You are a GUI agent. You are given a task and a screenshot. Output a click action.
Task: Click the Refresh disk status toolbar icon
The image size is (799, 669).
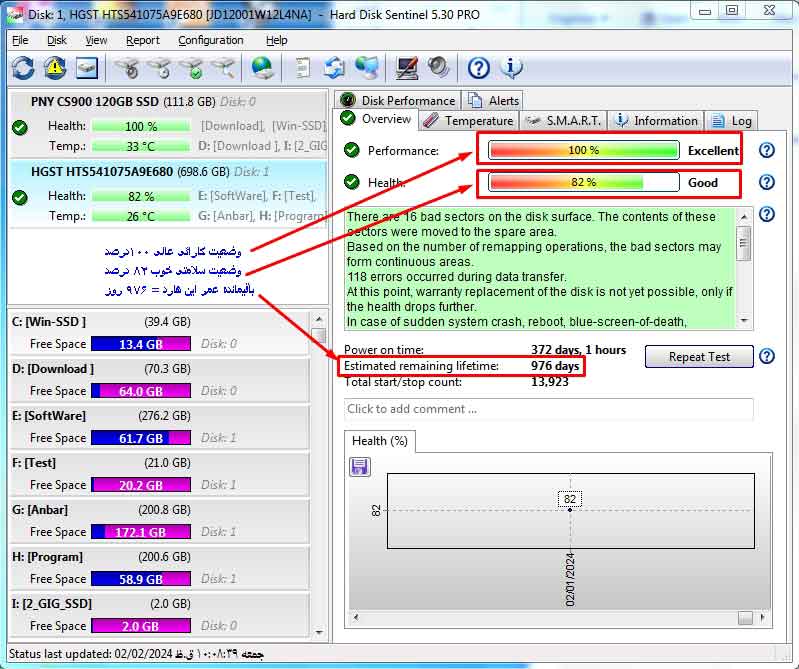(23, 68)
